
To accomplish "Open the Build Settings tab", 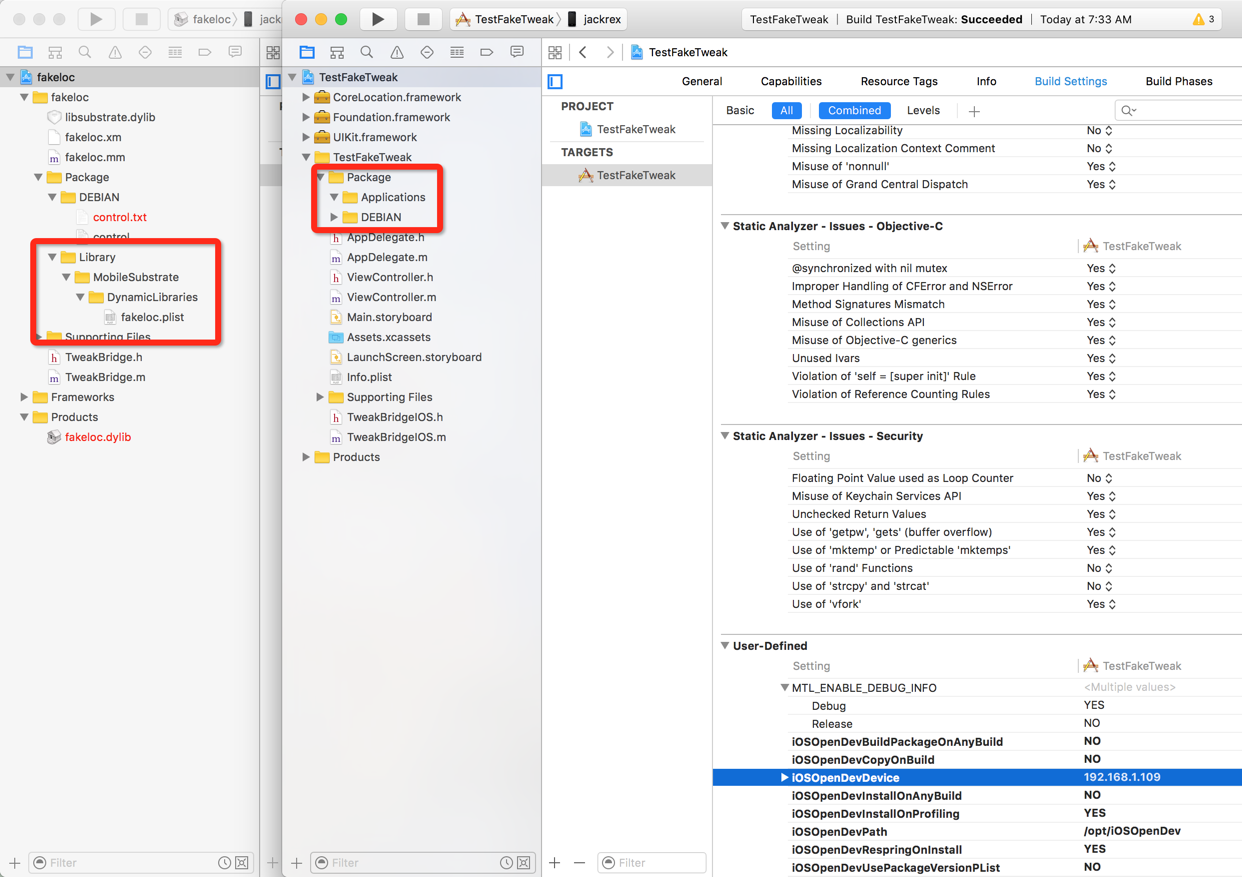I will 1071,81.
